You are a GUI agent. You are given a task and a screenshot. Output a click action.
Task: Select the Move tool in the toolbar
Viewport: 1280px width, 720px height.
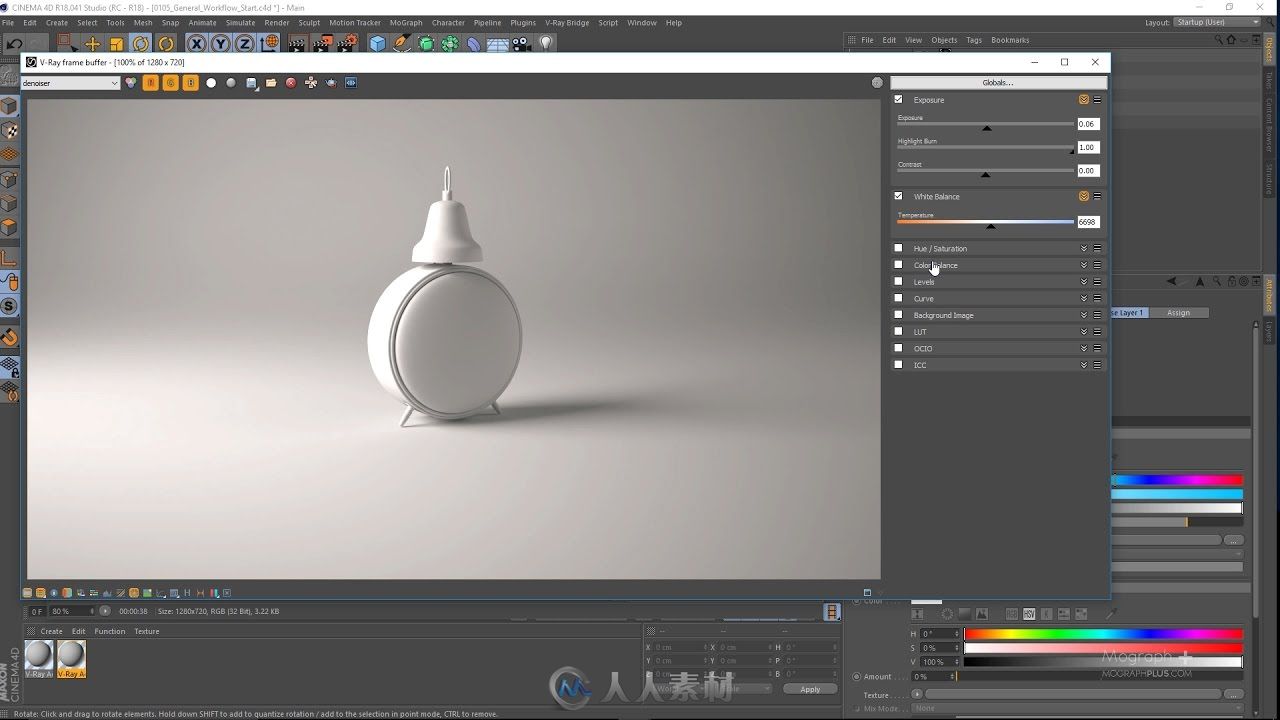click(x=92, y=43)
